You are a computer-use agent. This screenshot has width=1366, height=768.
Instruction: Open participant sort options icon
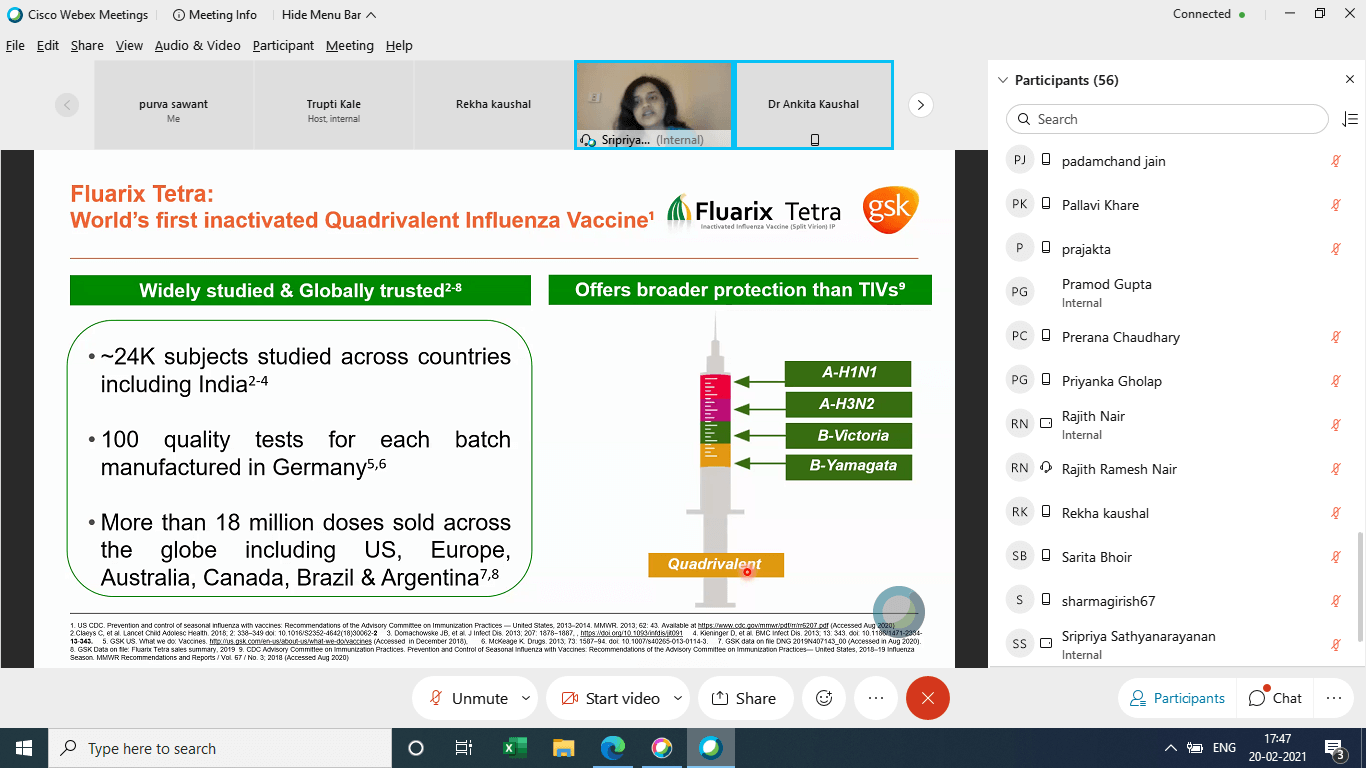point(1350,119)
